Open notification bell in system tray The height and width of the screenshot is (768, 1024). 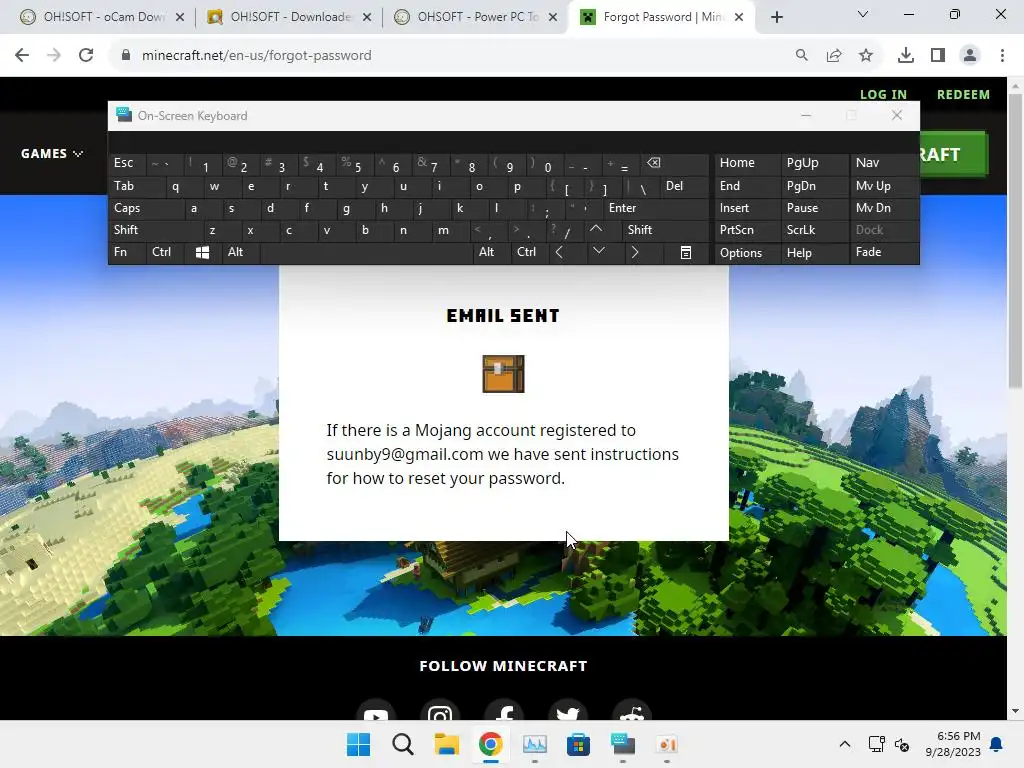997,744
